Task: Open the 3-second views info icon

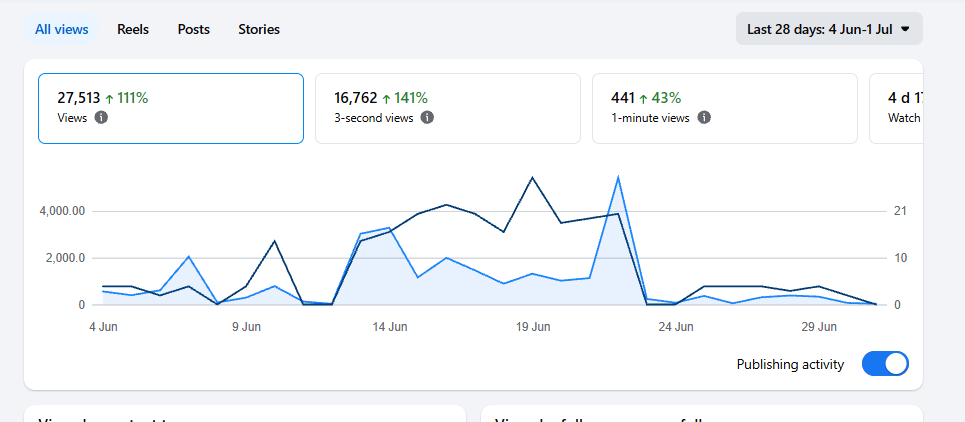Action: (427, 117)
